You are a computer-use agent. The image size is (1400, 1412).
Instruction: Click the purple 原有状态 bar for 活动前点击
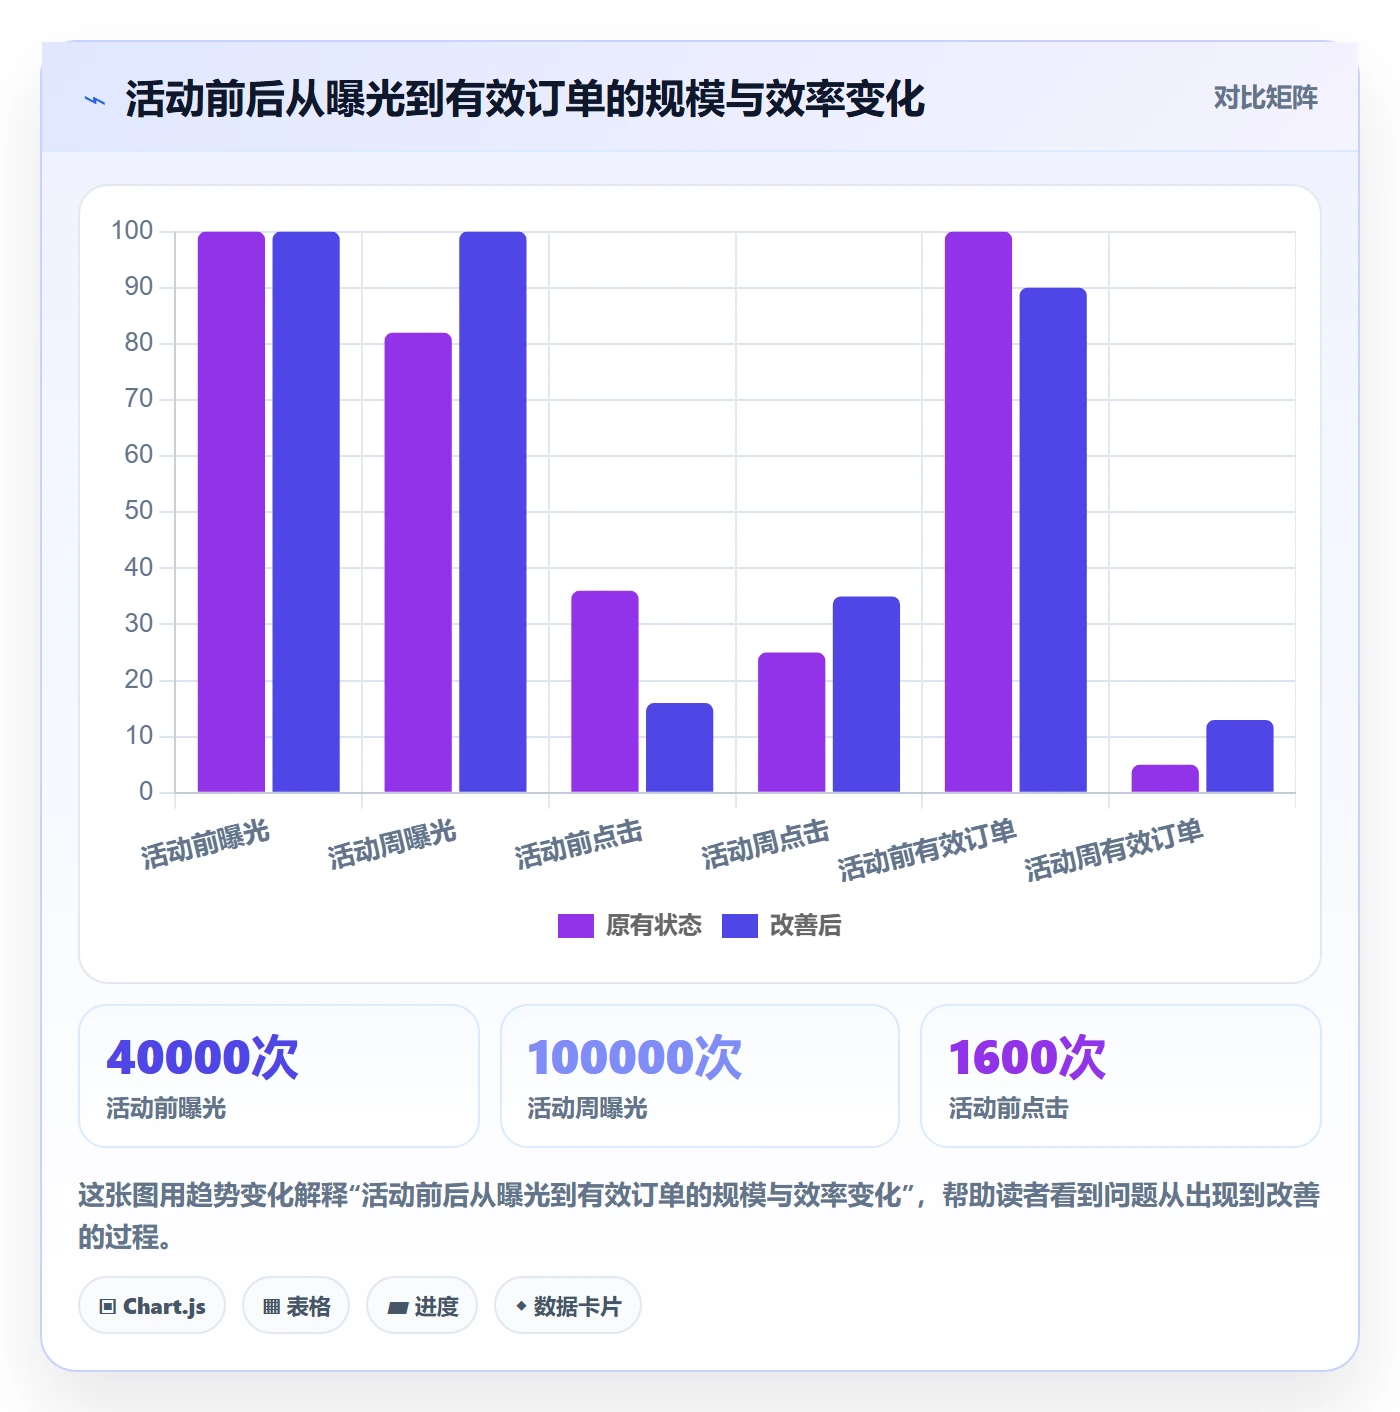point(605,691)
